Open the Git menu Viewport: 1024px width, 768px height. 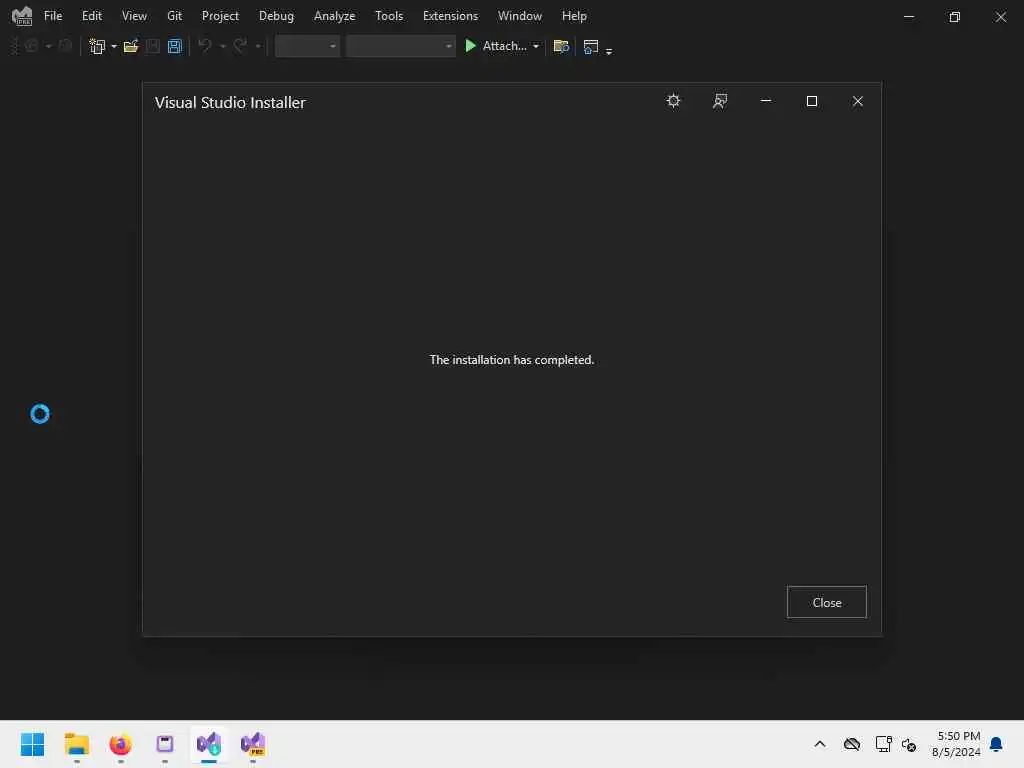174,16
